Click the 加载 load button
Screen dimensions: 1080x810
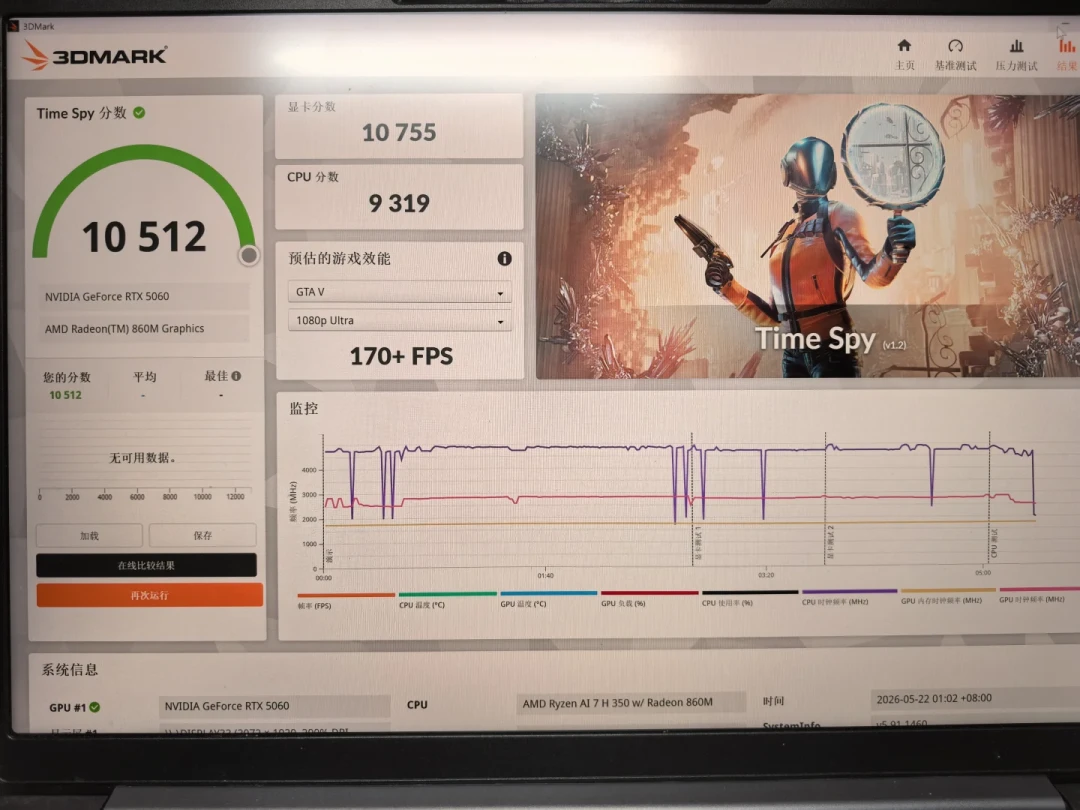pos(89,535)
